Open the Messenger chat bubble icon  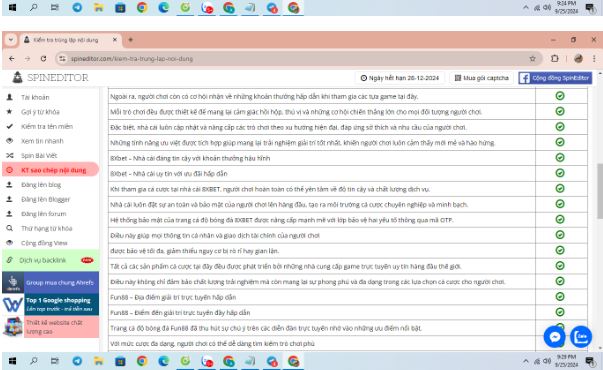(554, 337)
